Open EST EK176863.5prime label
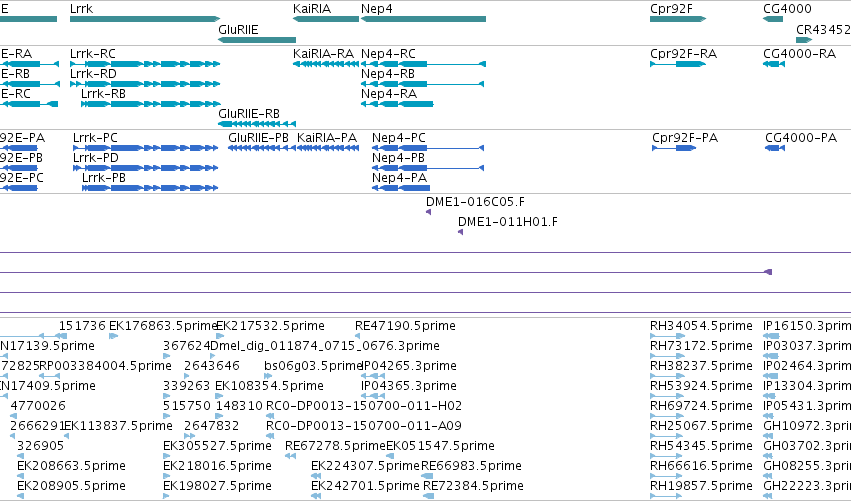The width and height of the screenshot is (851, 501). (x=163, y=326)
